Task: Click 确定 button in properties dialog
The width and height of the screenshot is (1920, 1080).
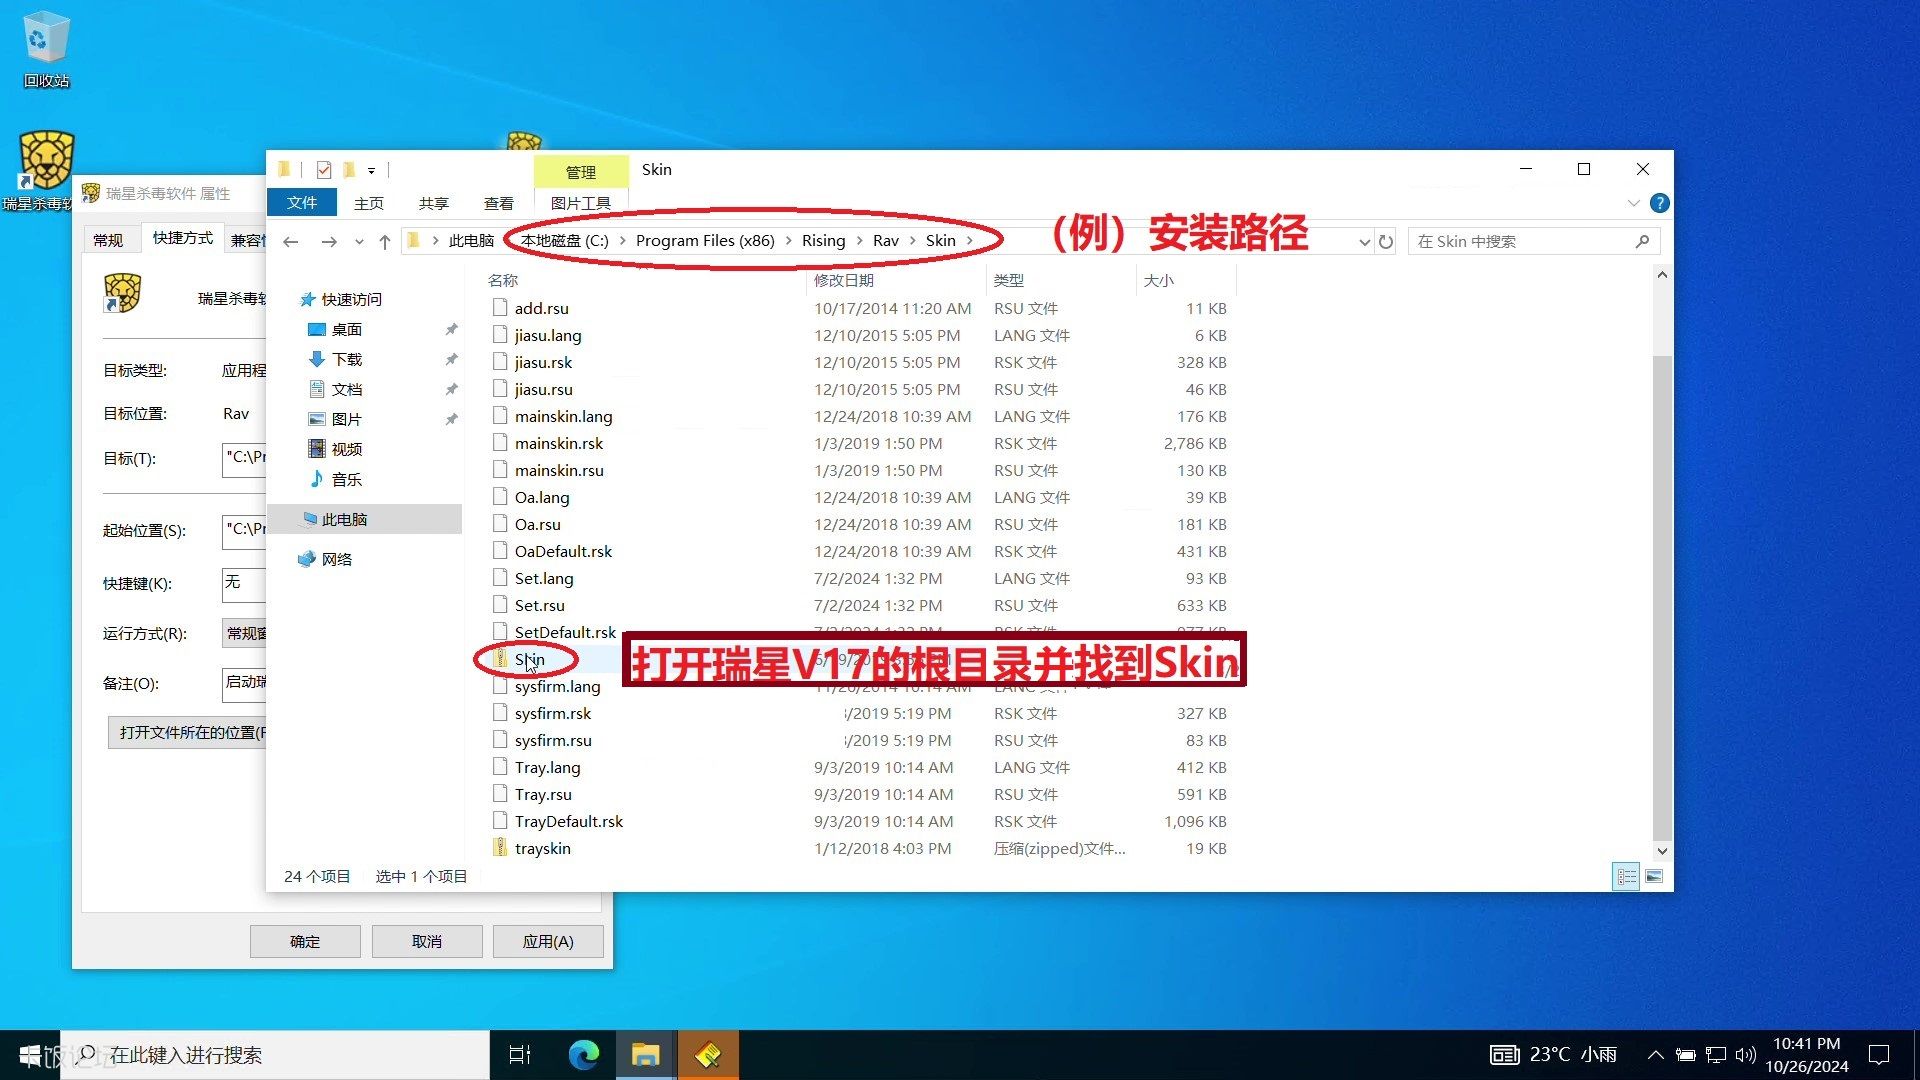Action: [x=305, y=941]
